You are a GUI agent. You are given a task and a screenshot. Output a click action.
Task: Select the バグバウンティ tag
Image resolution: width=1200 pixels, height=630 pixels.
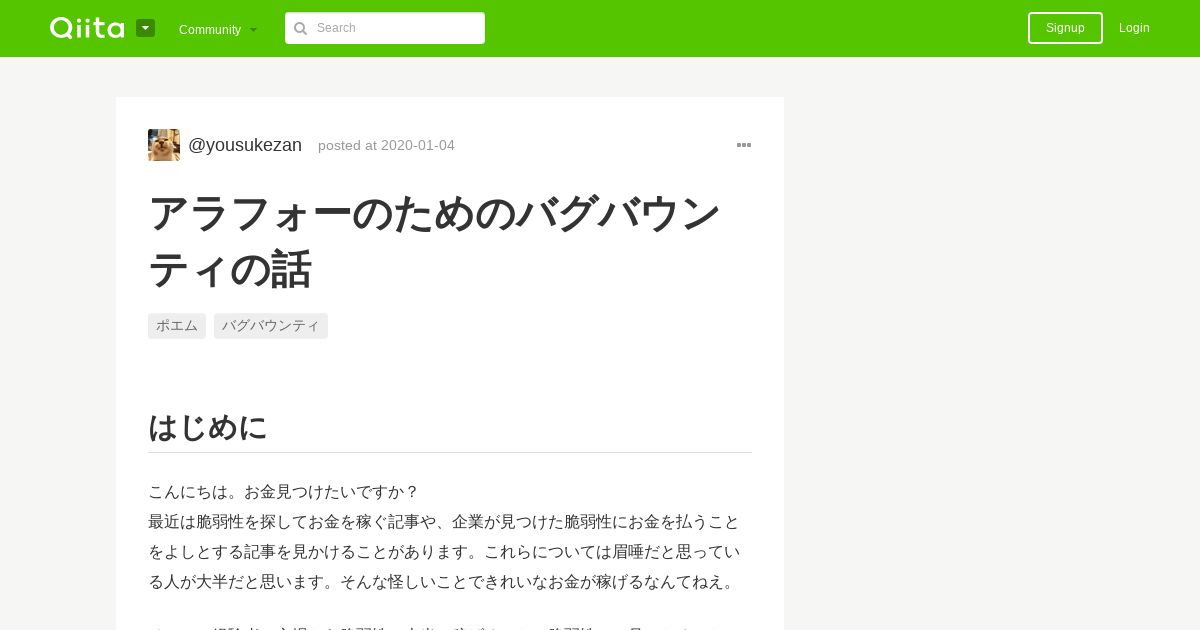click(271, 326)
